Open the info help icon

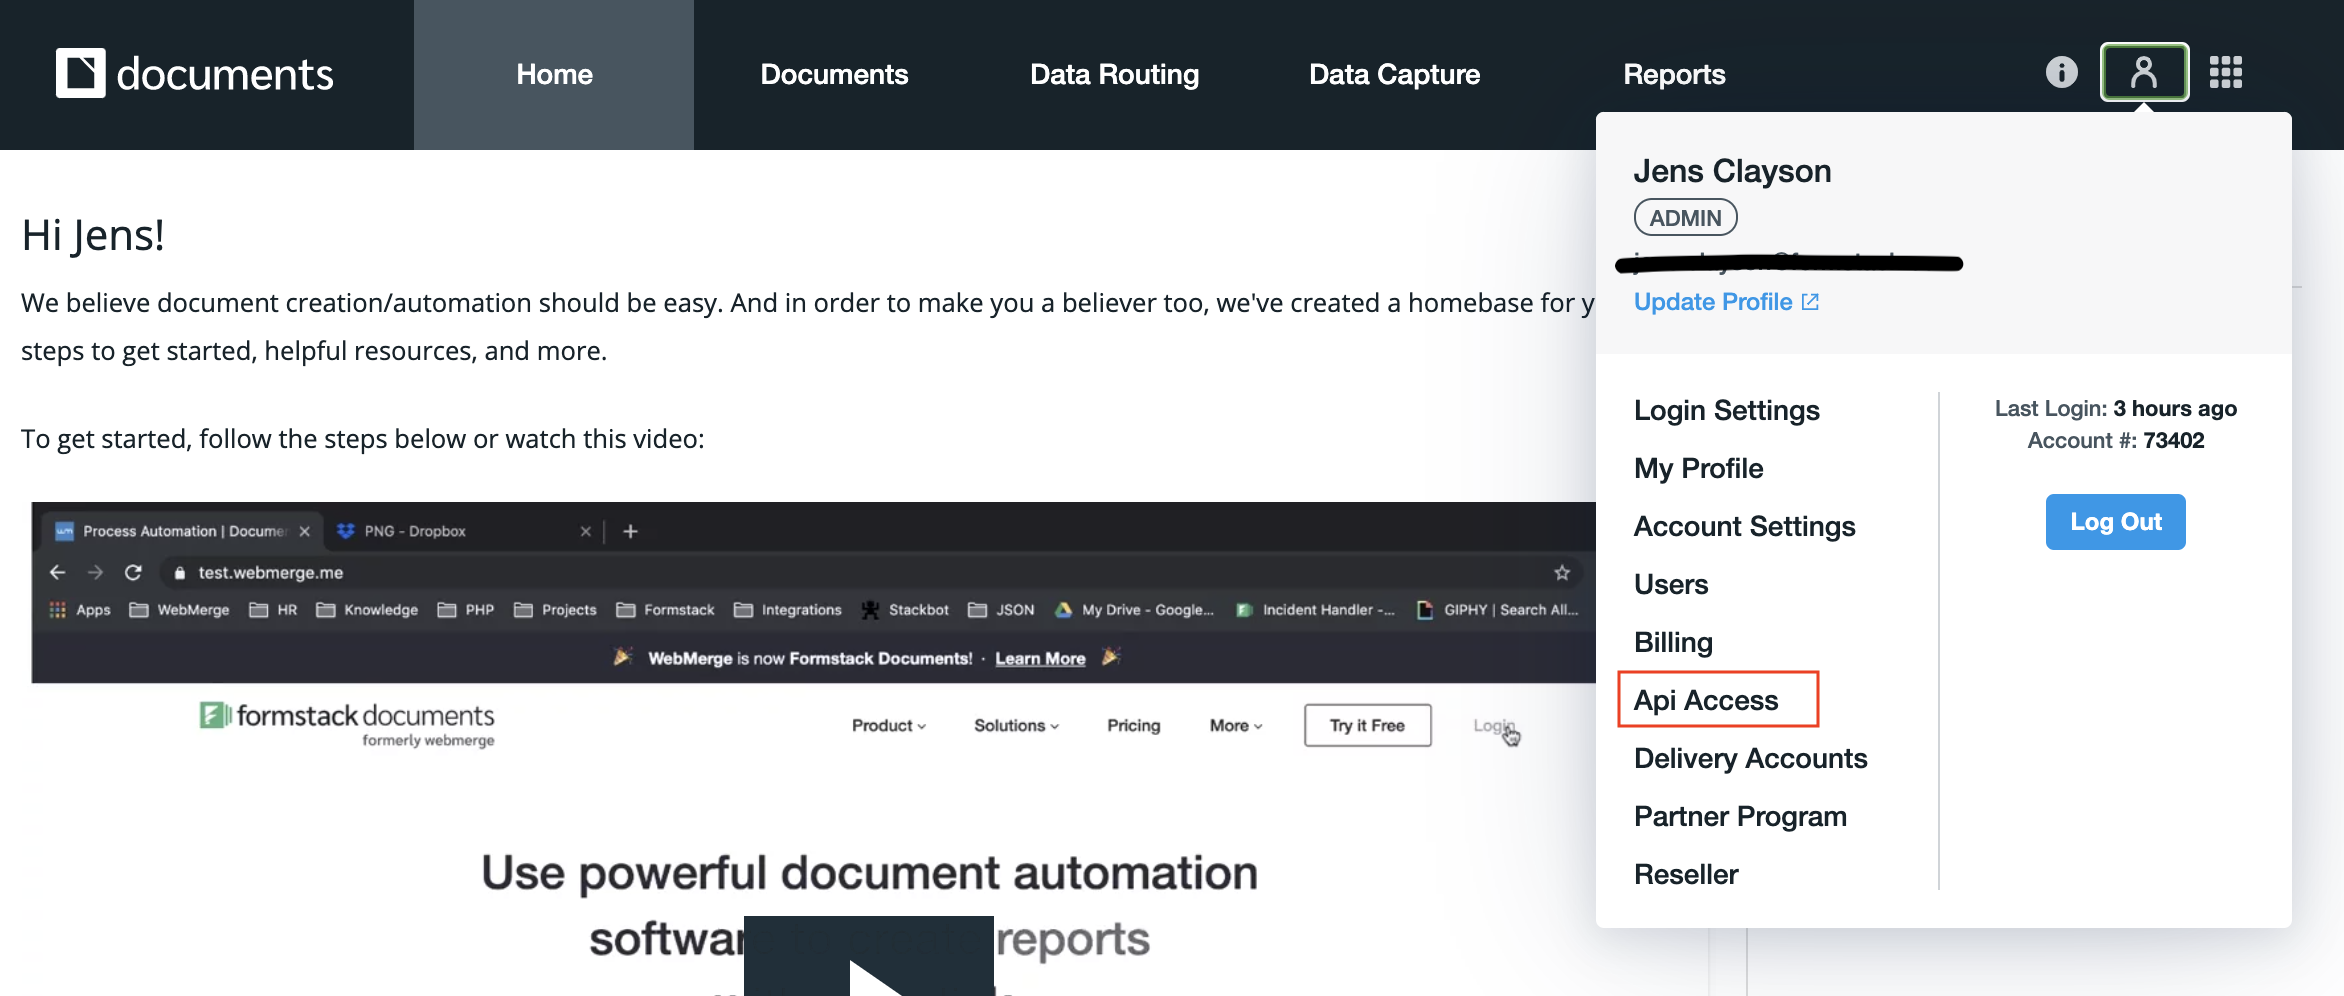(x=2061, y=72)
